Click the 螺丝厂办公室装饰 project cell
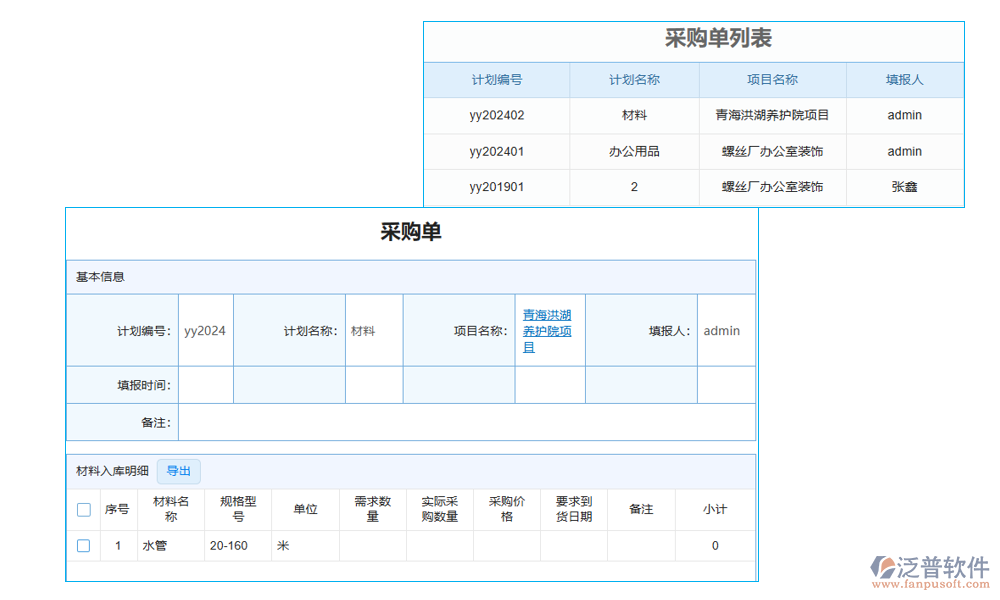Image resolution: width=1000 pixels, height=600 pixels. tap(772, 151)
